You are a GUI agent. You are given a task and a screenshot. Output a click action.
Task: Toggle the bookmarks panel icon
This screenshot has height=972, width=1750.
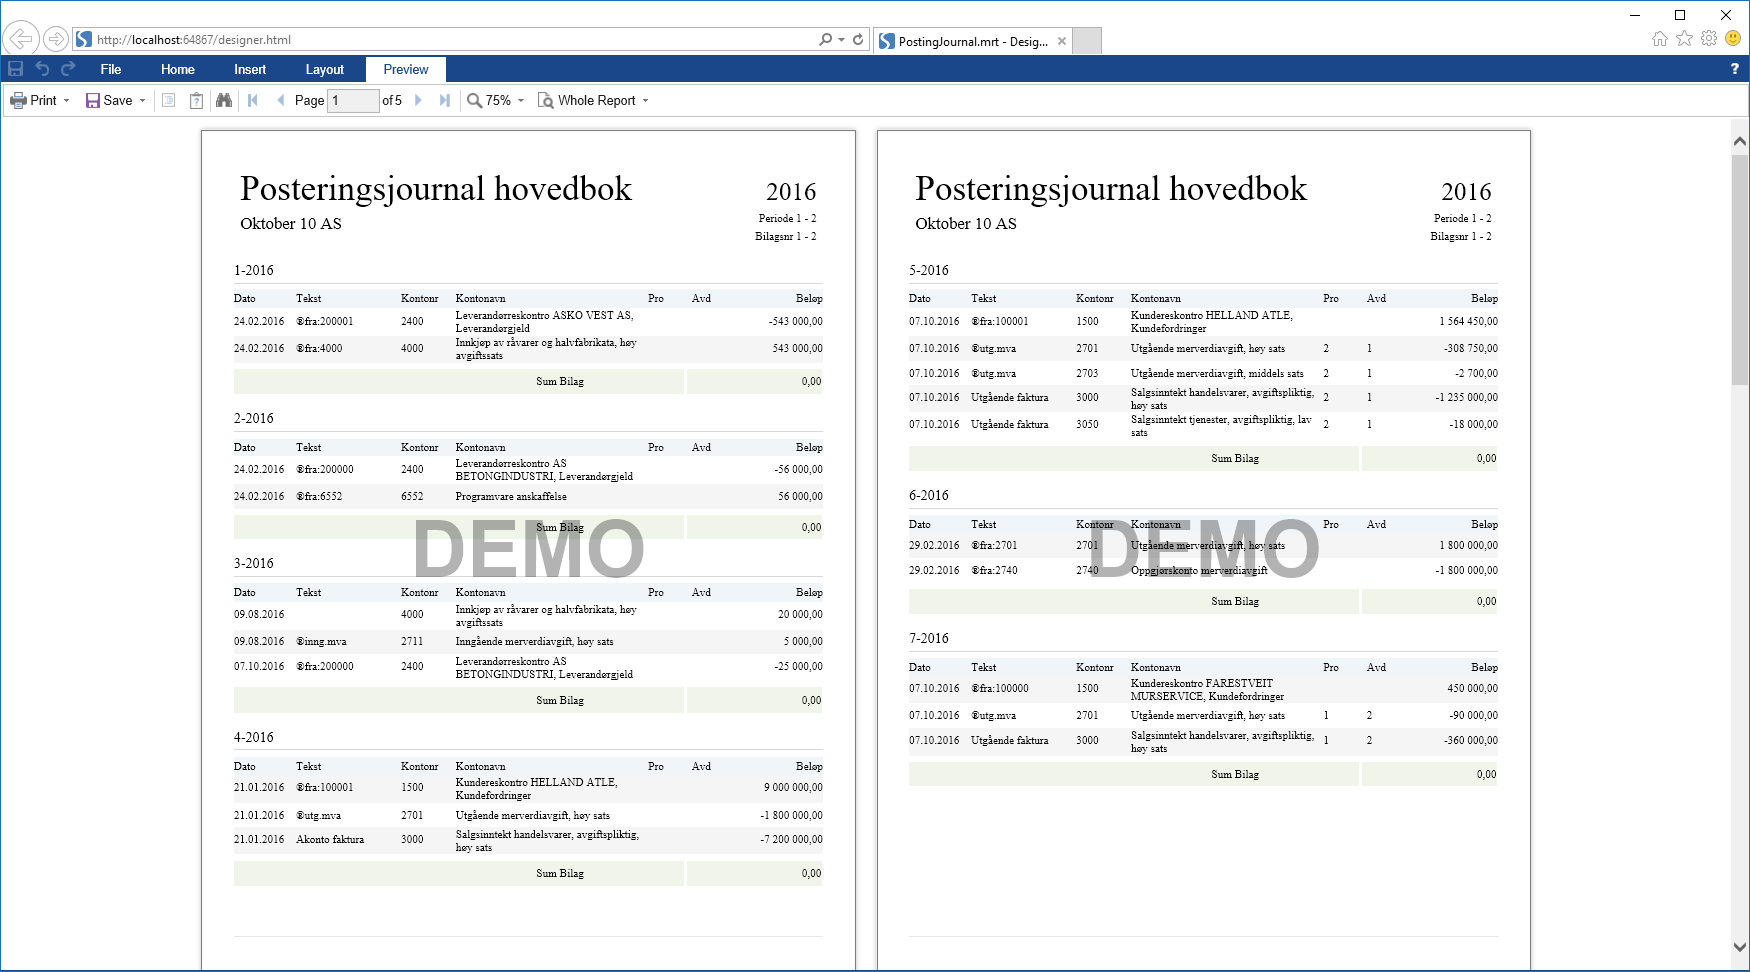169,100
